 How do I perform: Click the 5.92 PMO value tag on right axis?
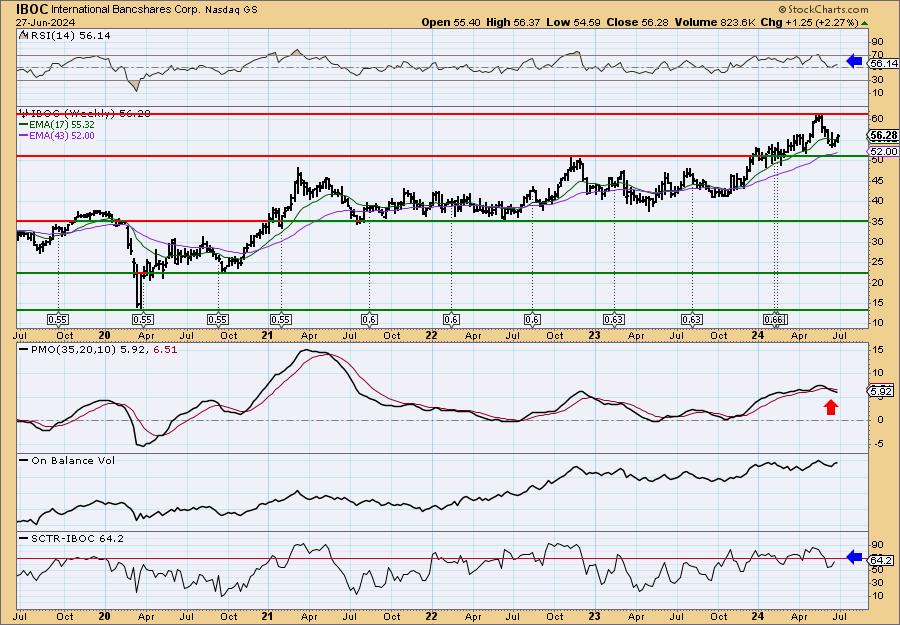point(882,391)
